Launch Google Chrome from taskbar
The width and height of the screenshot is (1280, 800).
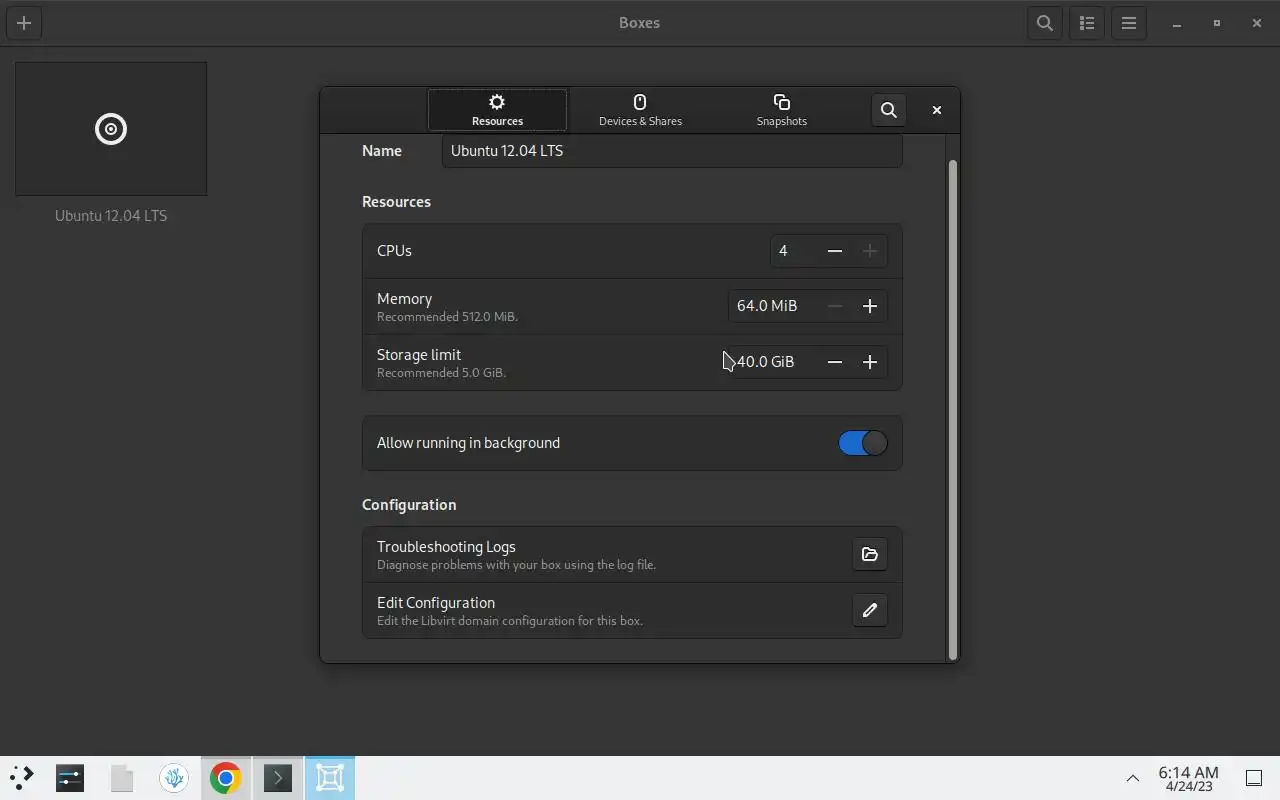point(226,777)
